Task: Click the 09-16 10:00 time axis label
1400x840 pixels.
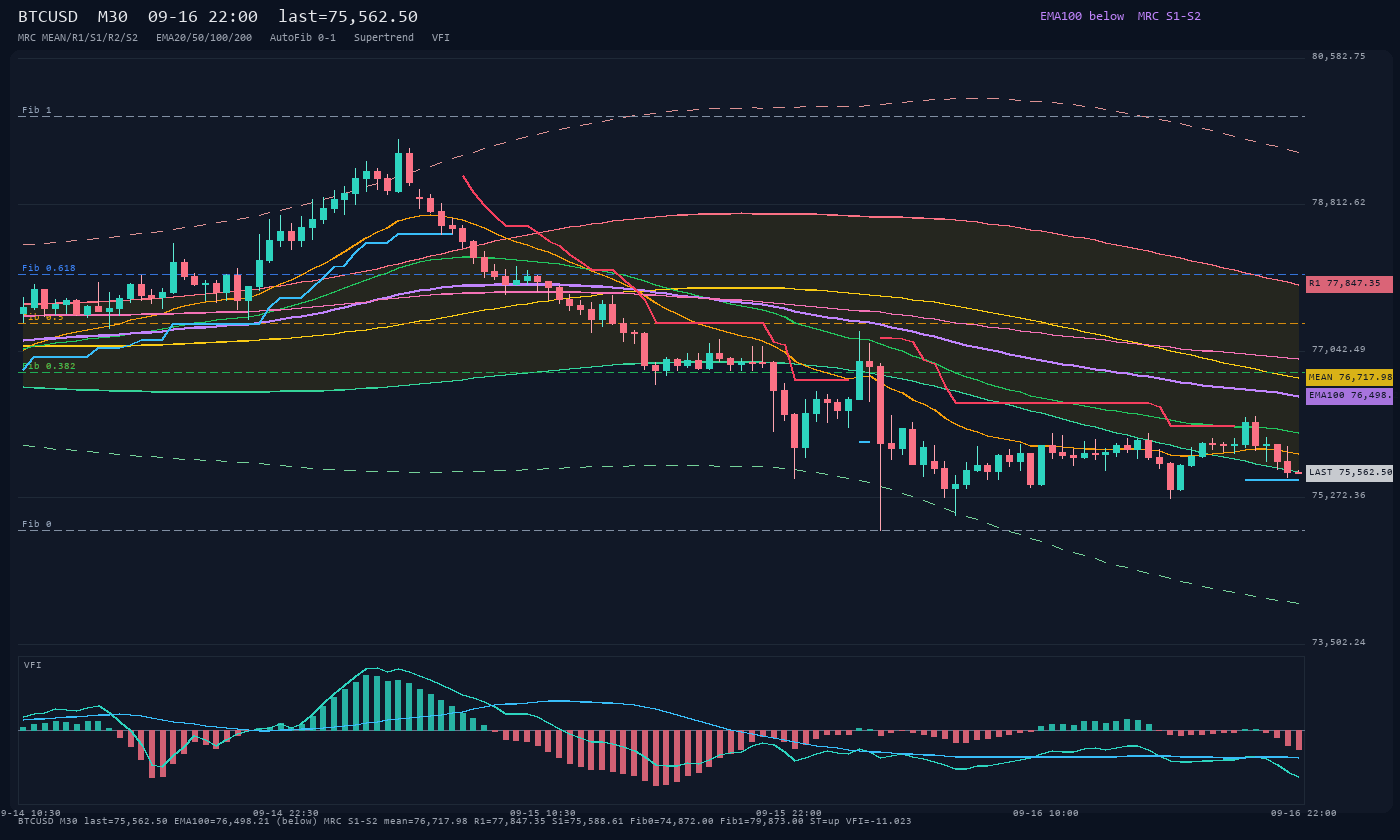Action: (x=1046, y=813)
